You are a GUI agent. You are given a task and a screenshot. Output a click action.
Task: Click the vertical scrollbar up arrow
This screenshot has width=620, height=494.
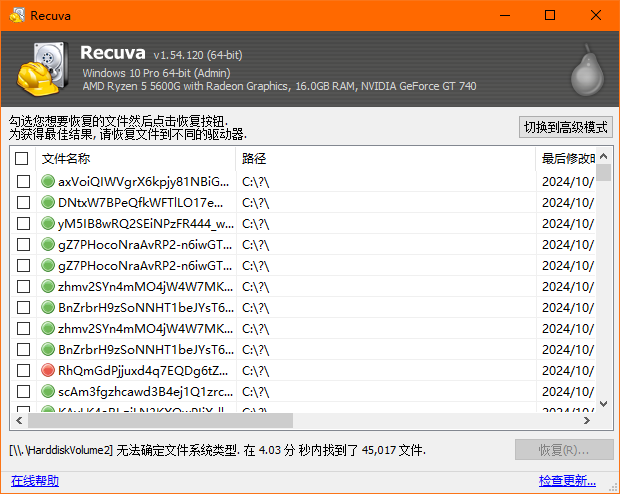pyautogui.click(x=603, y=156)
